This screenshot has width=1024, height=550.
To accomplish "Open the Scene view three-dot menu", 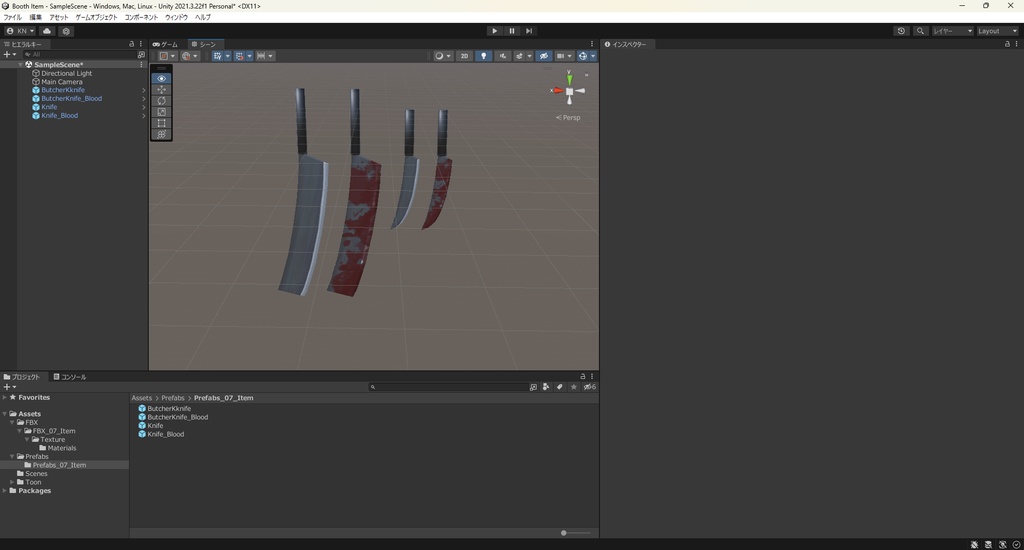I will tap(592, 44).
